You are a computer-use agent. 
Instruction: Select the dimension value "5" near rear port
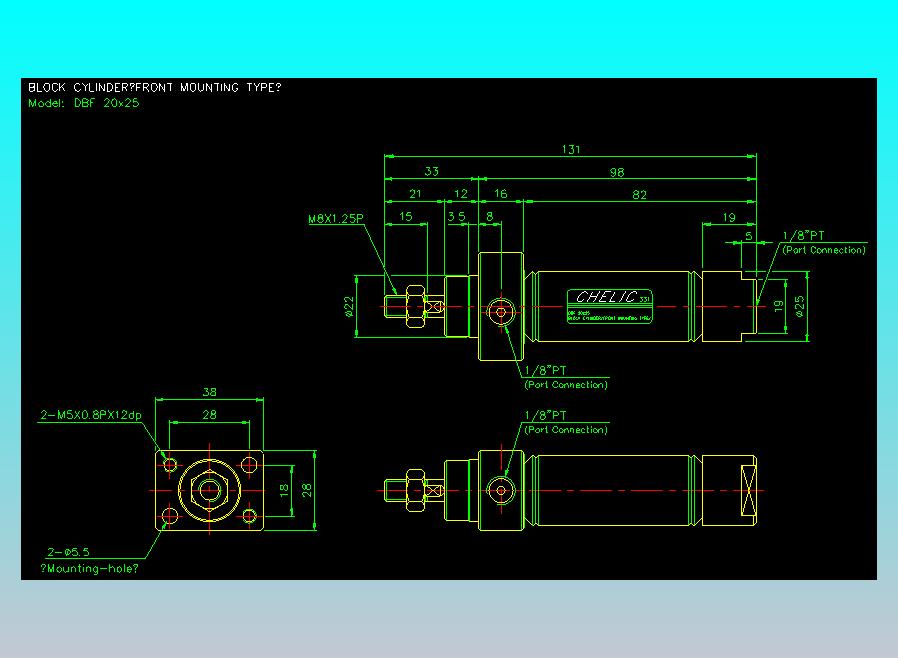[x=749, y=236]
